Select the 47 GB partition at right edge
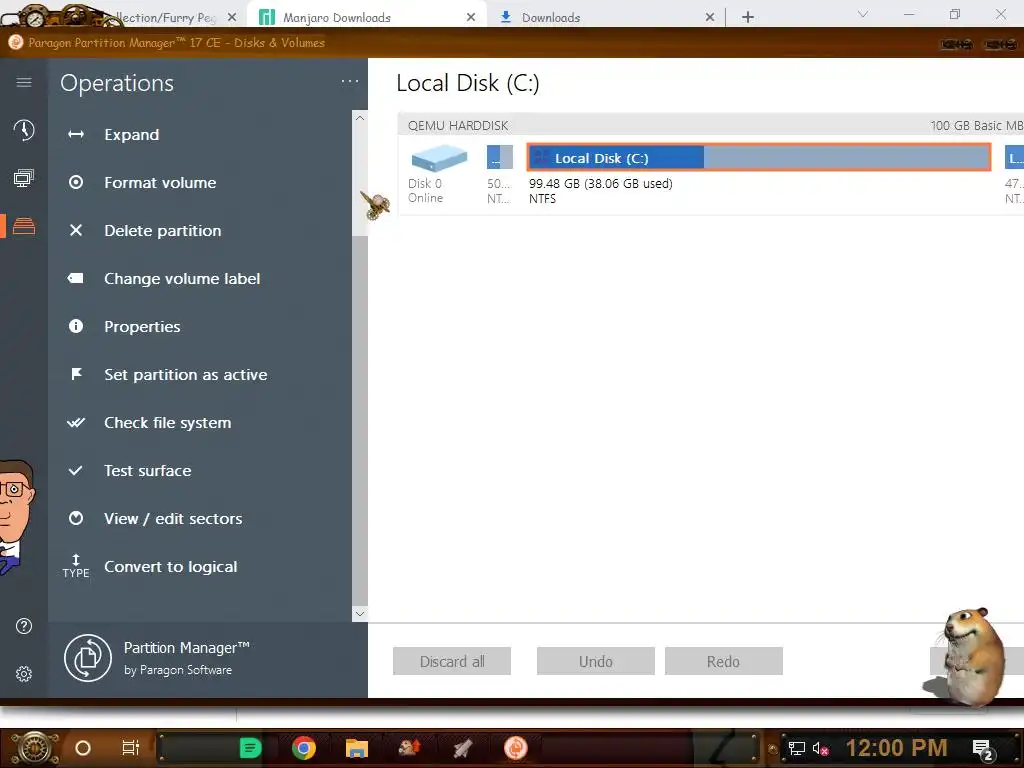 pyautogui.click(x=1014, y=157)
